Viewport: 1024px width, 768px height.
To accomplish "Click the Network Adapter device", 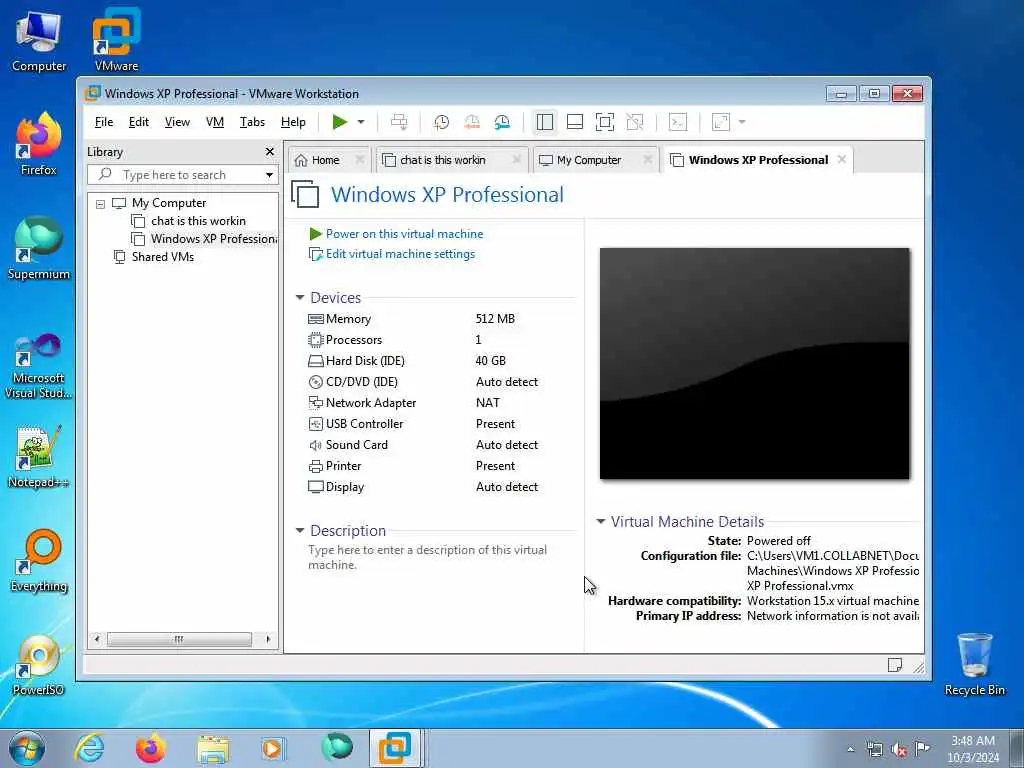I will (362, 403).
